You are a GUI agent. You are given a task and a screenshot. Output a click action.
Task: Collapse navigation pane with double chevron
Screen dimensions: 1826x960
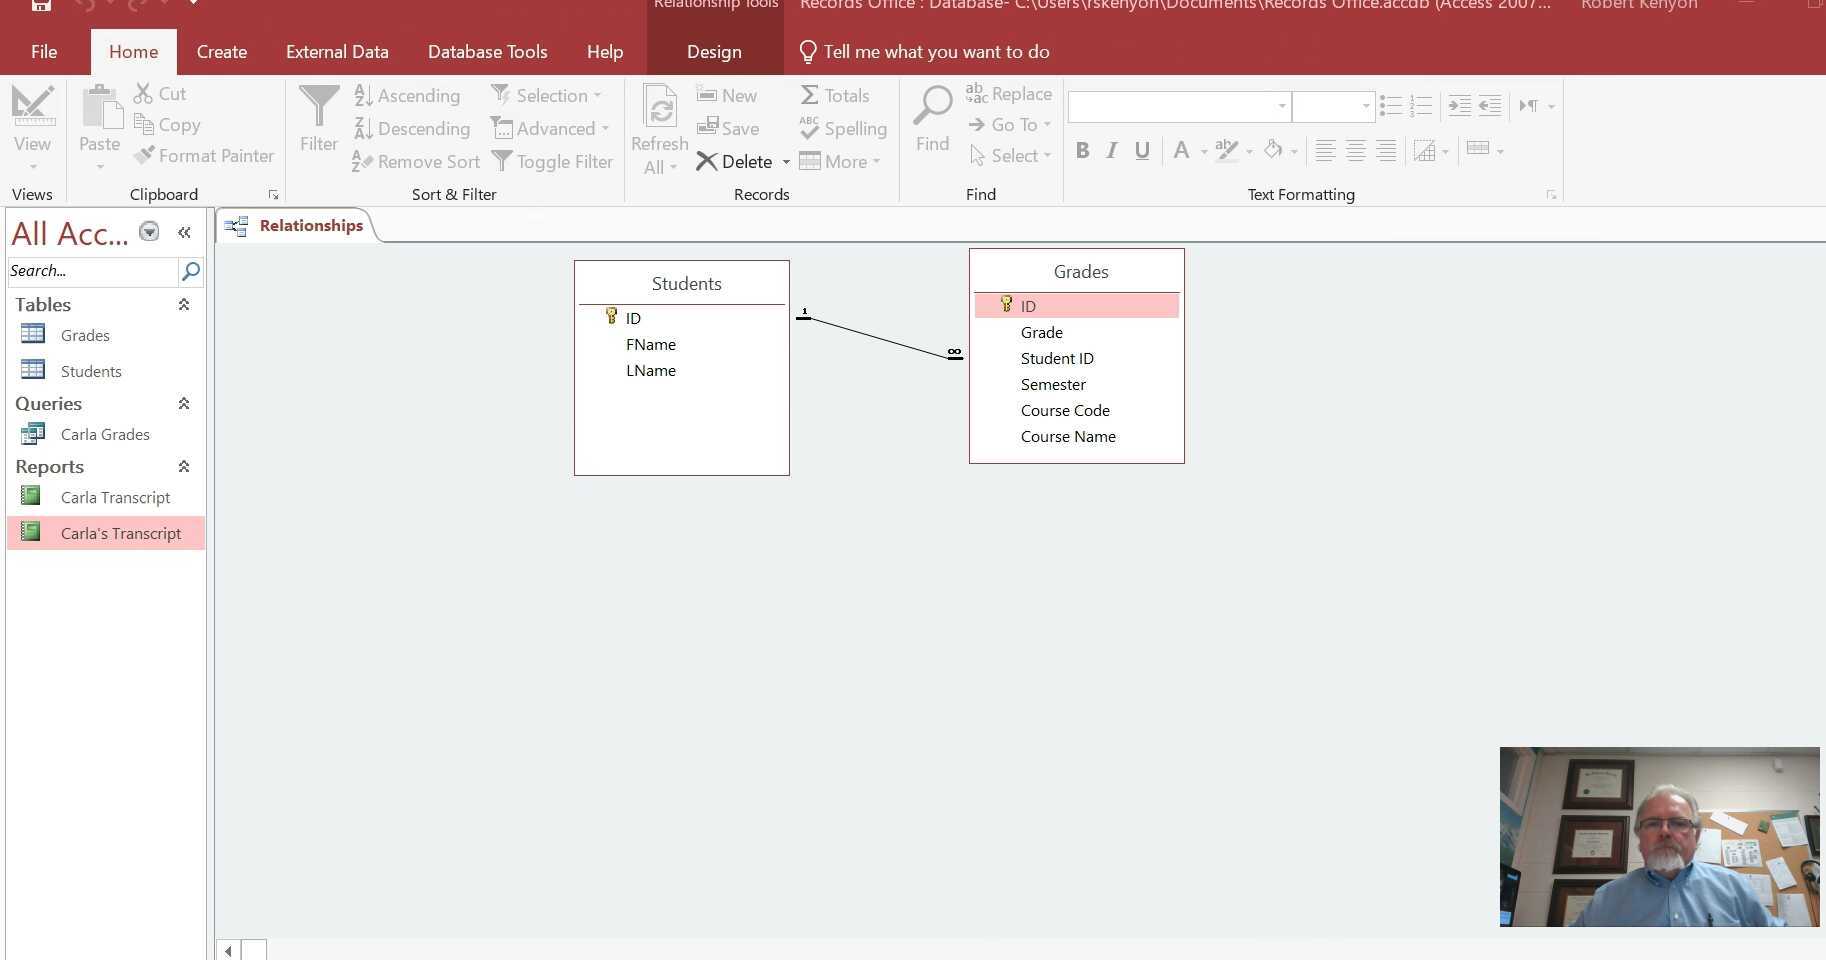point(184,233)
